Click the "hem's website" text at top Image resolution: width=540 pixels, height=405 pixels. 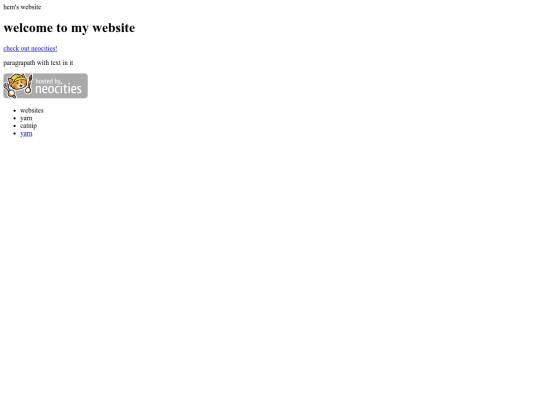pyautogui.click(x=22, y=7)
